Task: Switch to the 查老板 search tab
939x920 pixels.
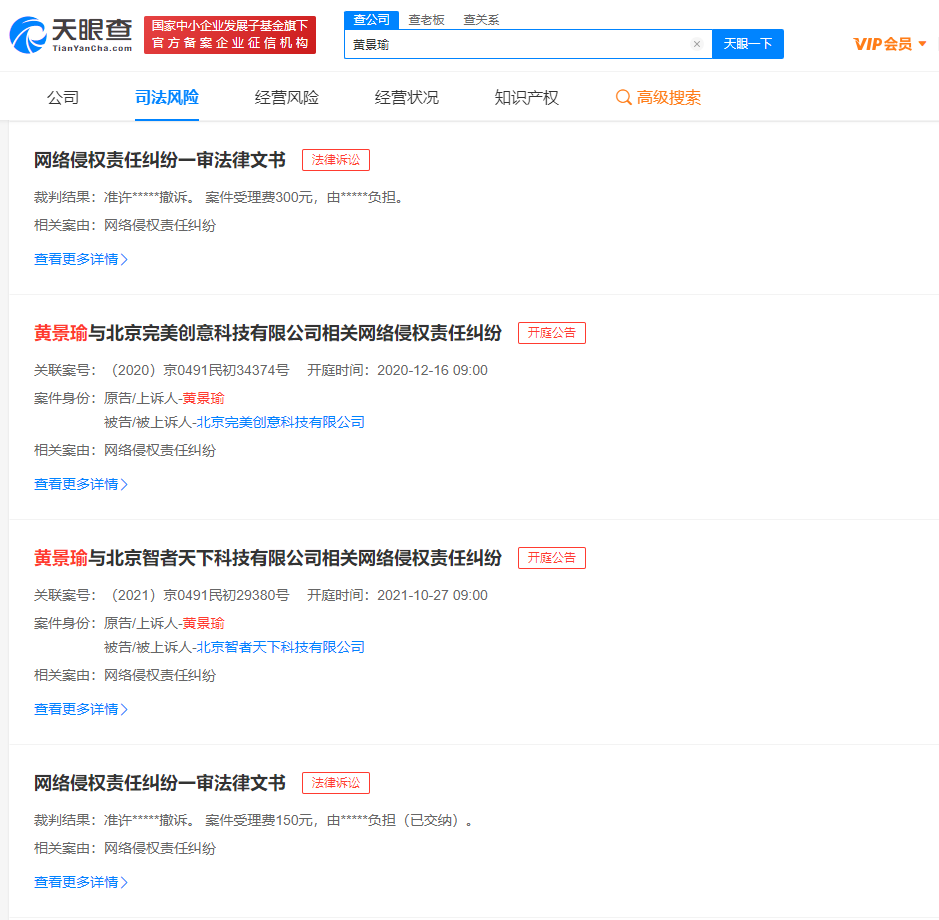Action: point(426,20)
